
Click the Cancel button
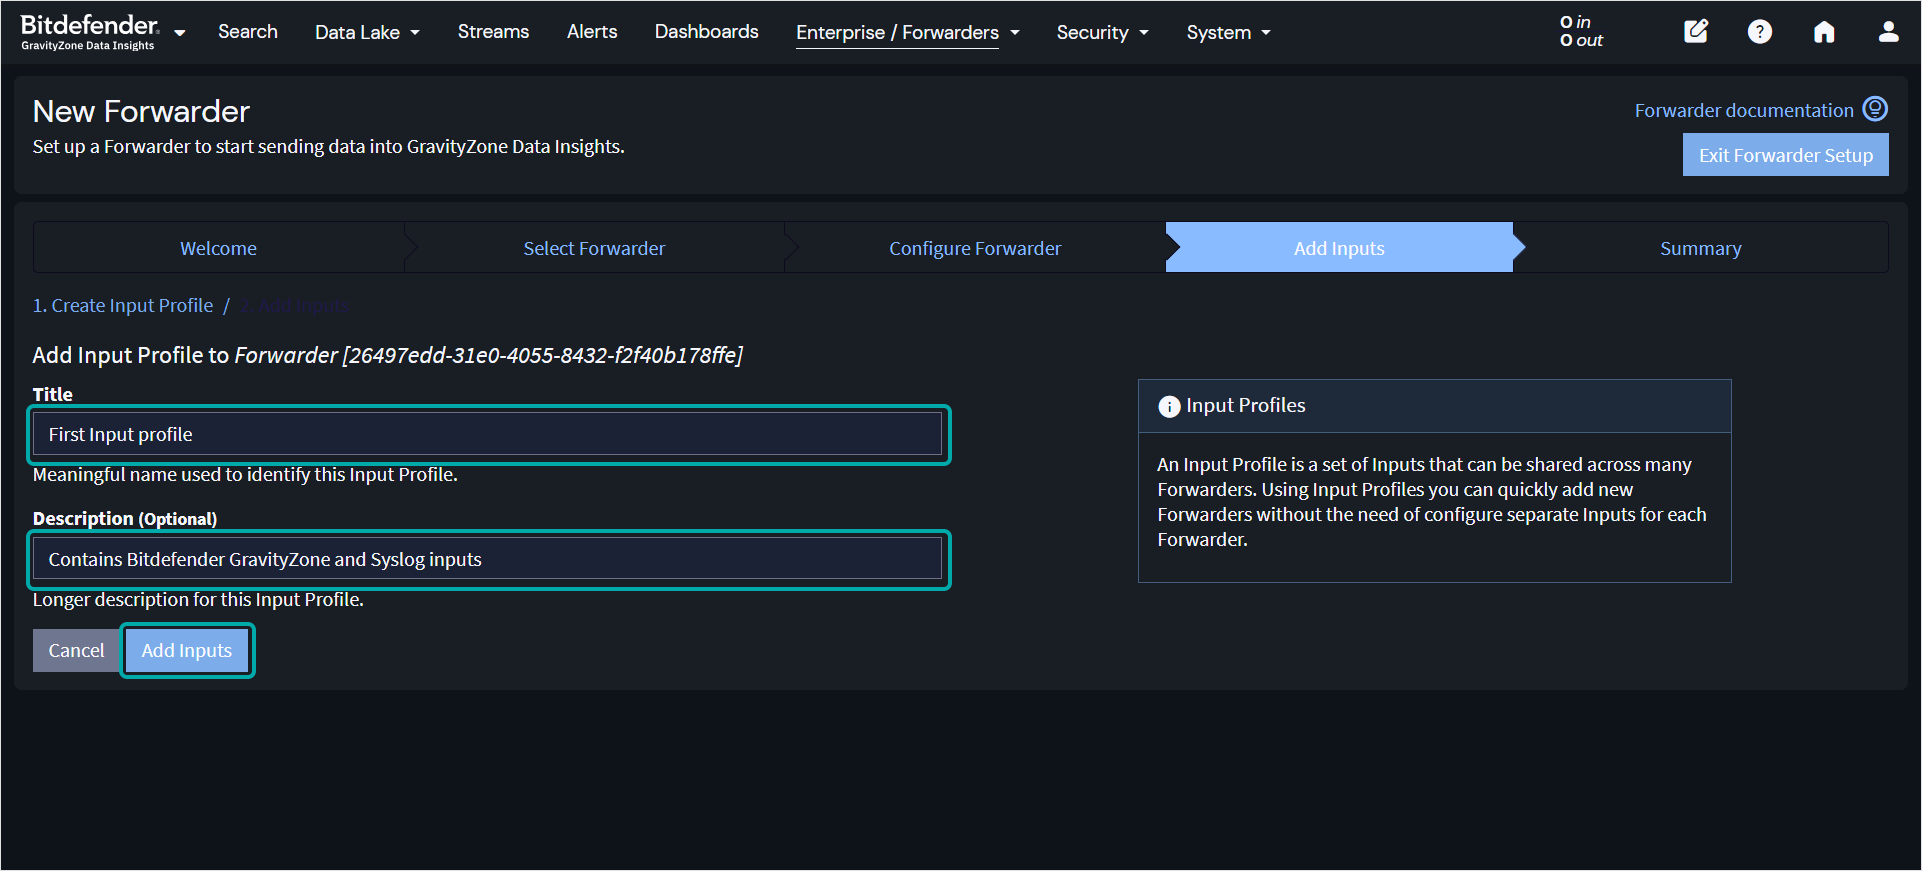point(76,650)
